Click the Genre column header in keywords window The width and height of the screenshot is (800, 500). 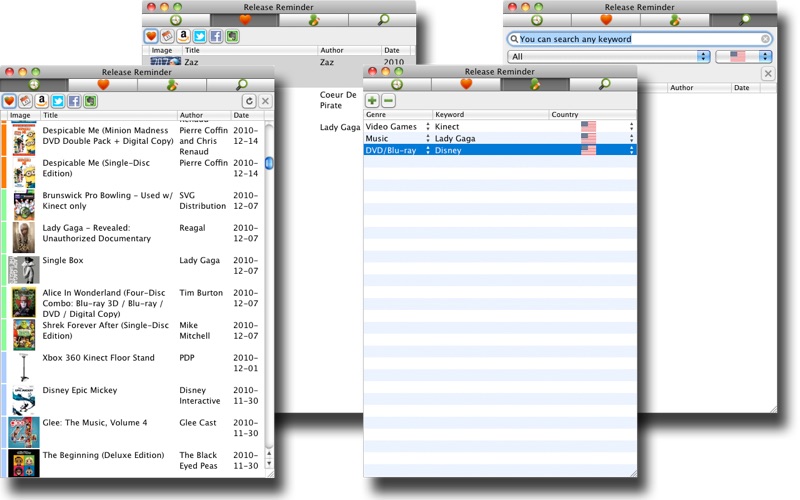click(398, 115)
